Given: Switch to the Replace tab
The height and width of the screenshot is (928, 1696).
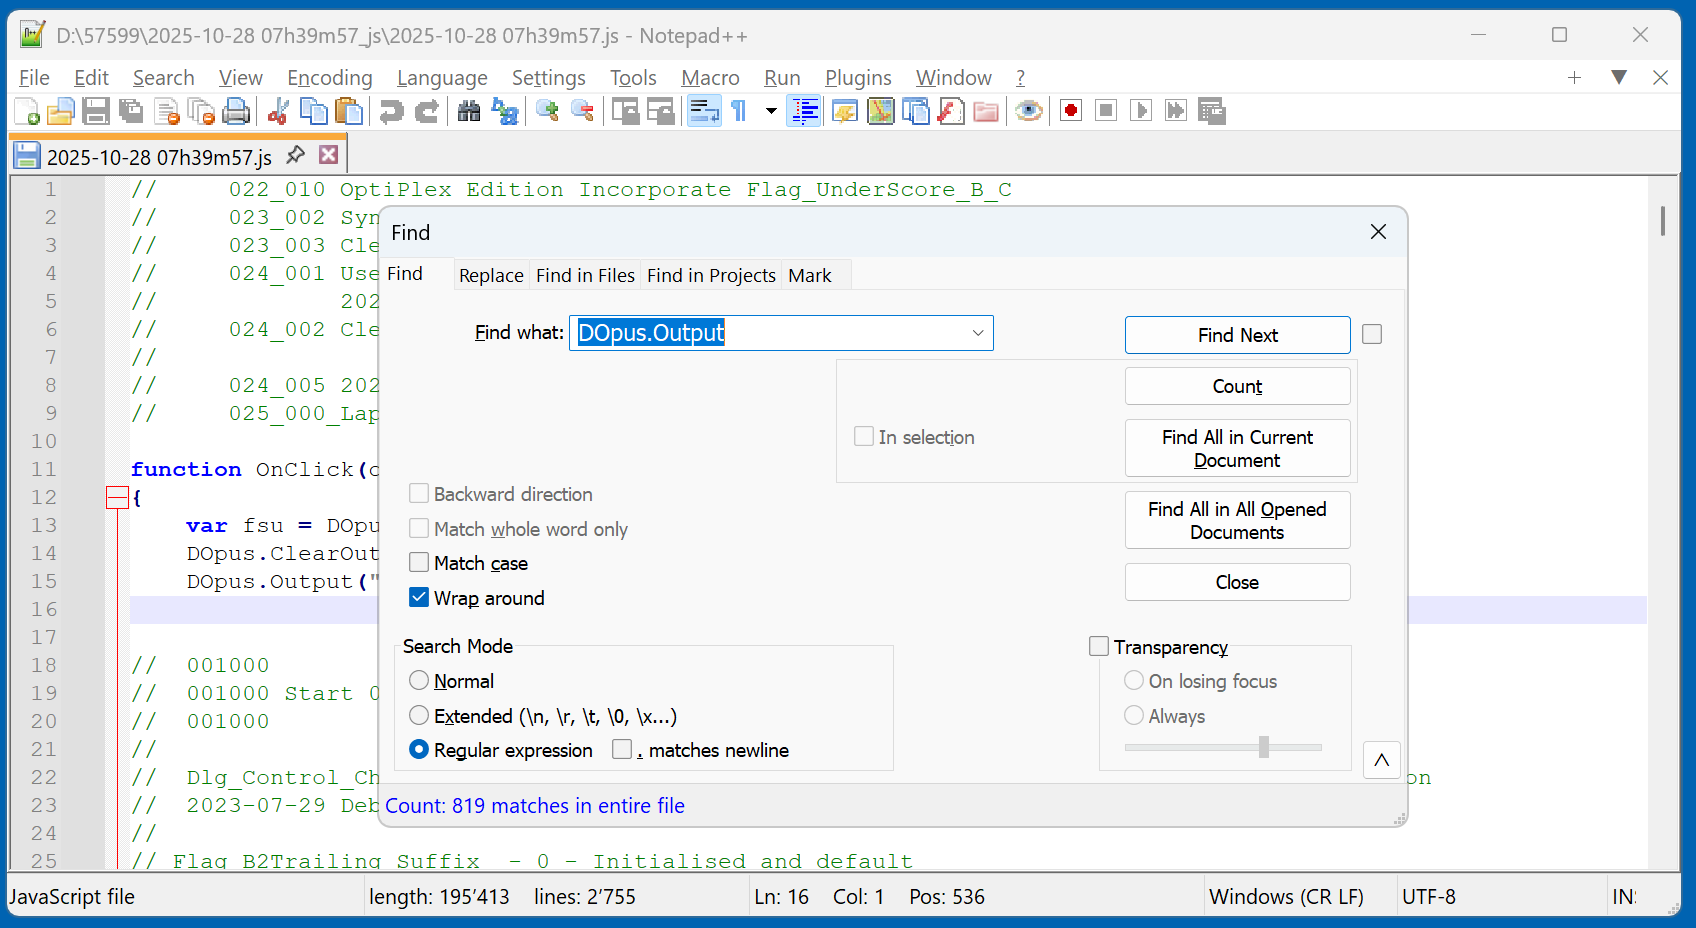Looking at the screenshot, I should pyautogui.click(x=491, y=275).
